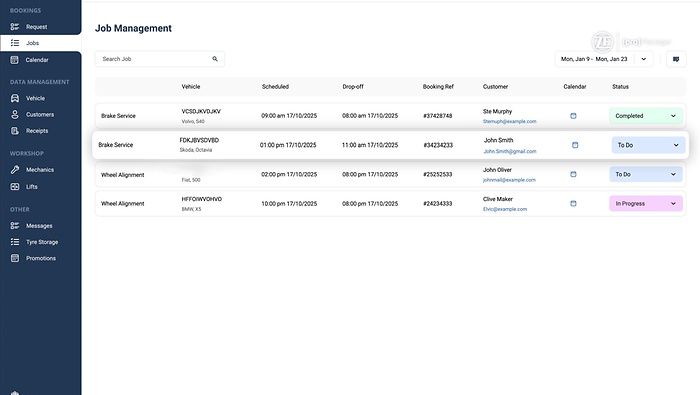Click the Receipts icon in sidebar
700x395 pixels.
tap(15, 131)
